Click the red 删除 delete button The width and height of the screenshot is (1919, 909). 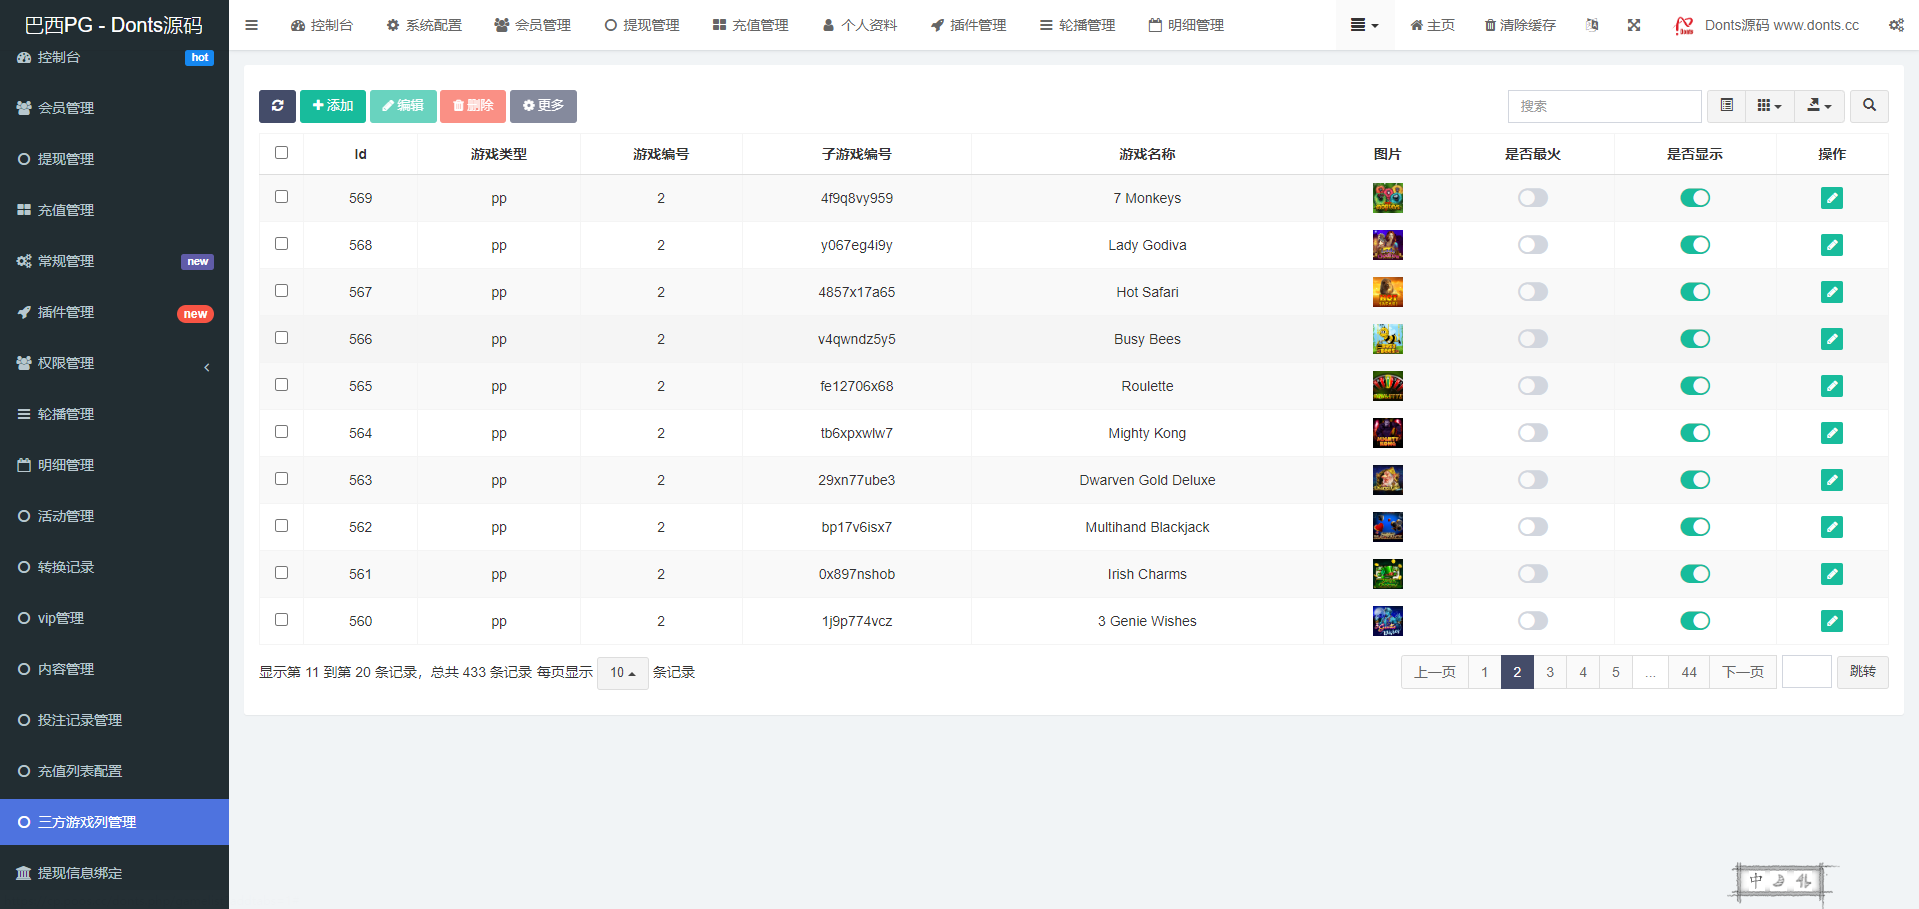click(x=473, y=106)
